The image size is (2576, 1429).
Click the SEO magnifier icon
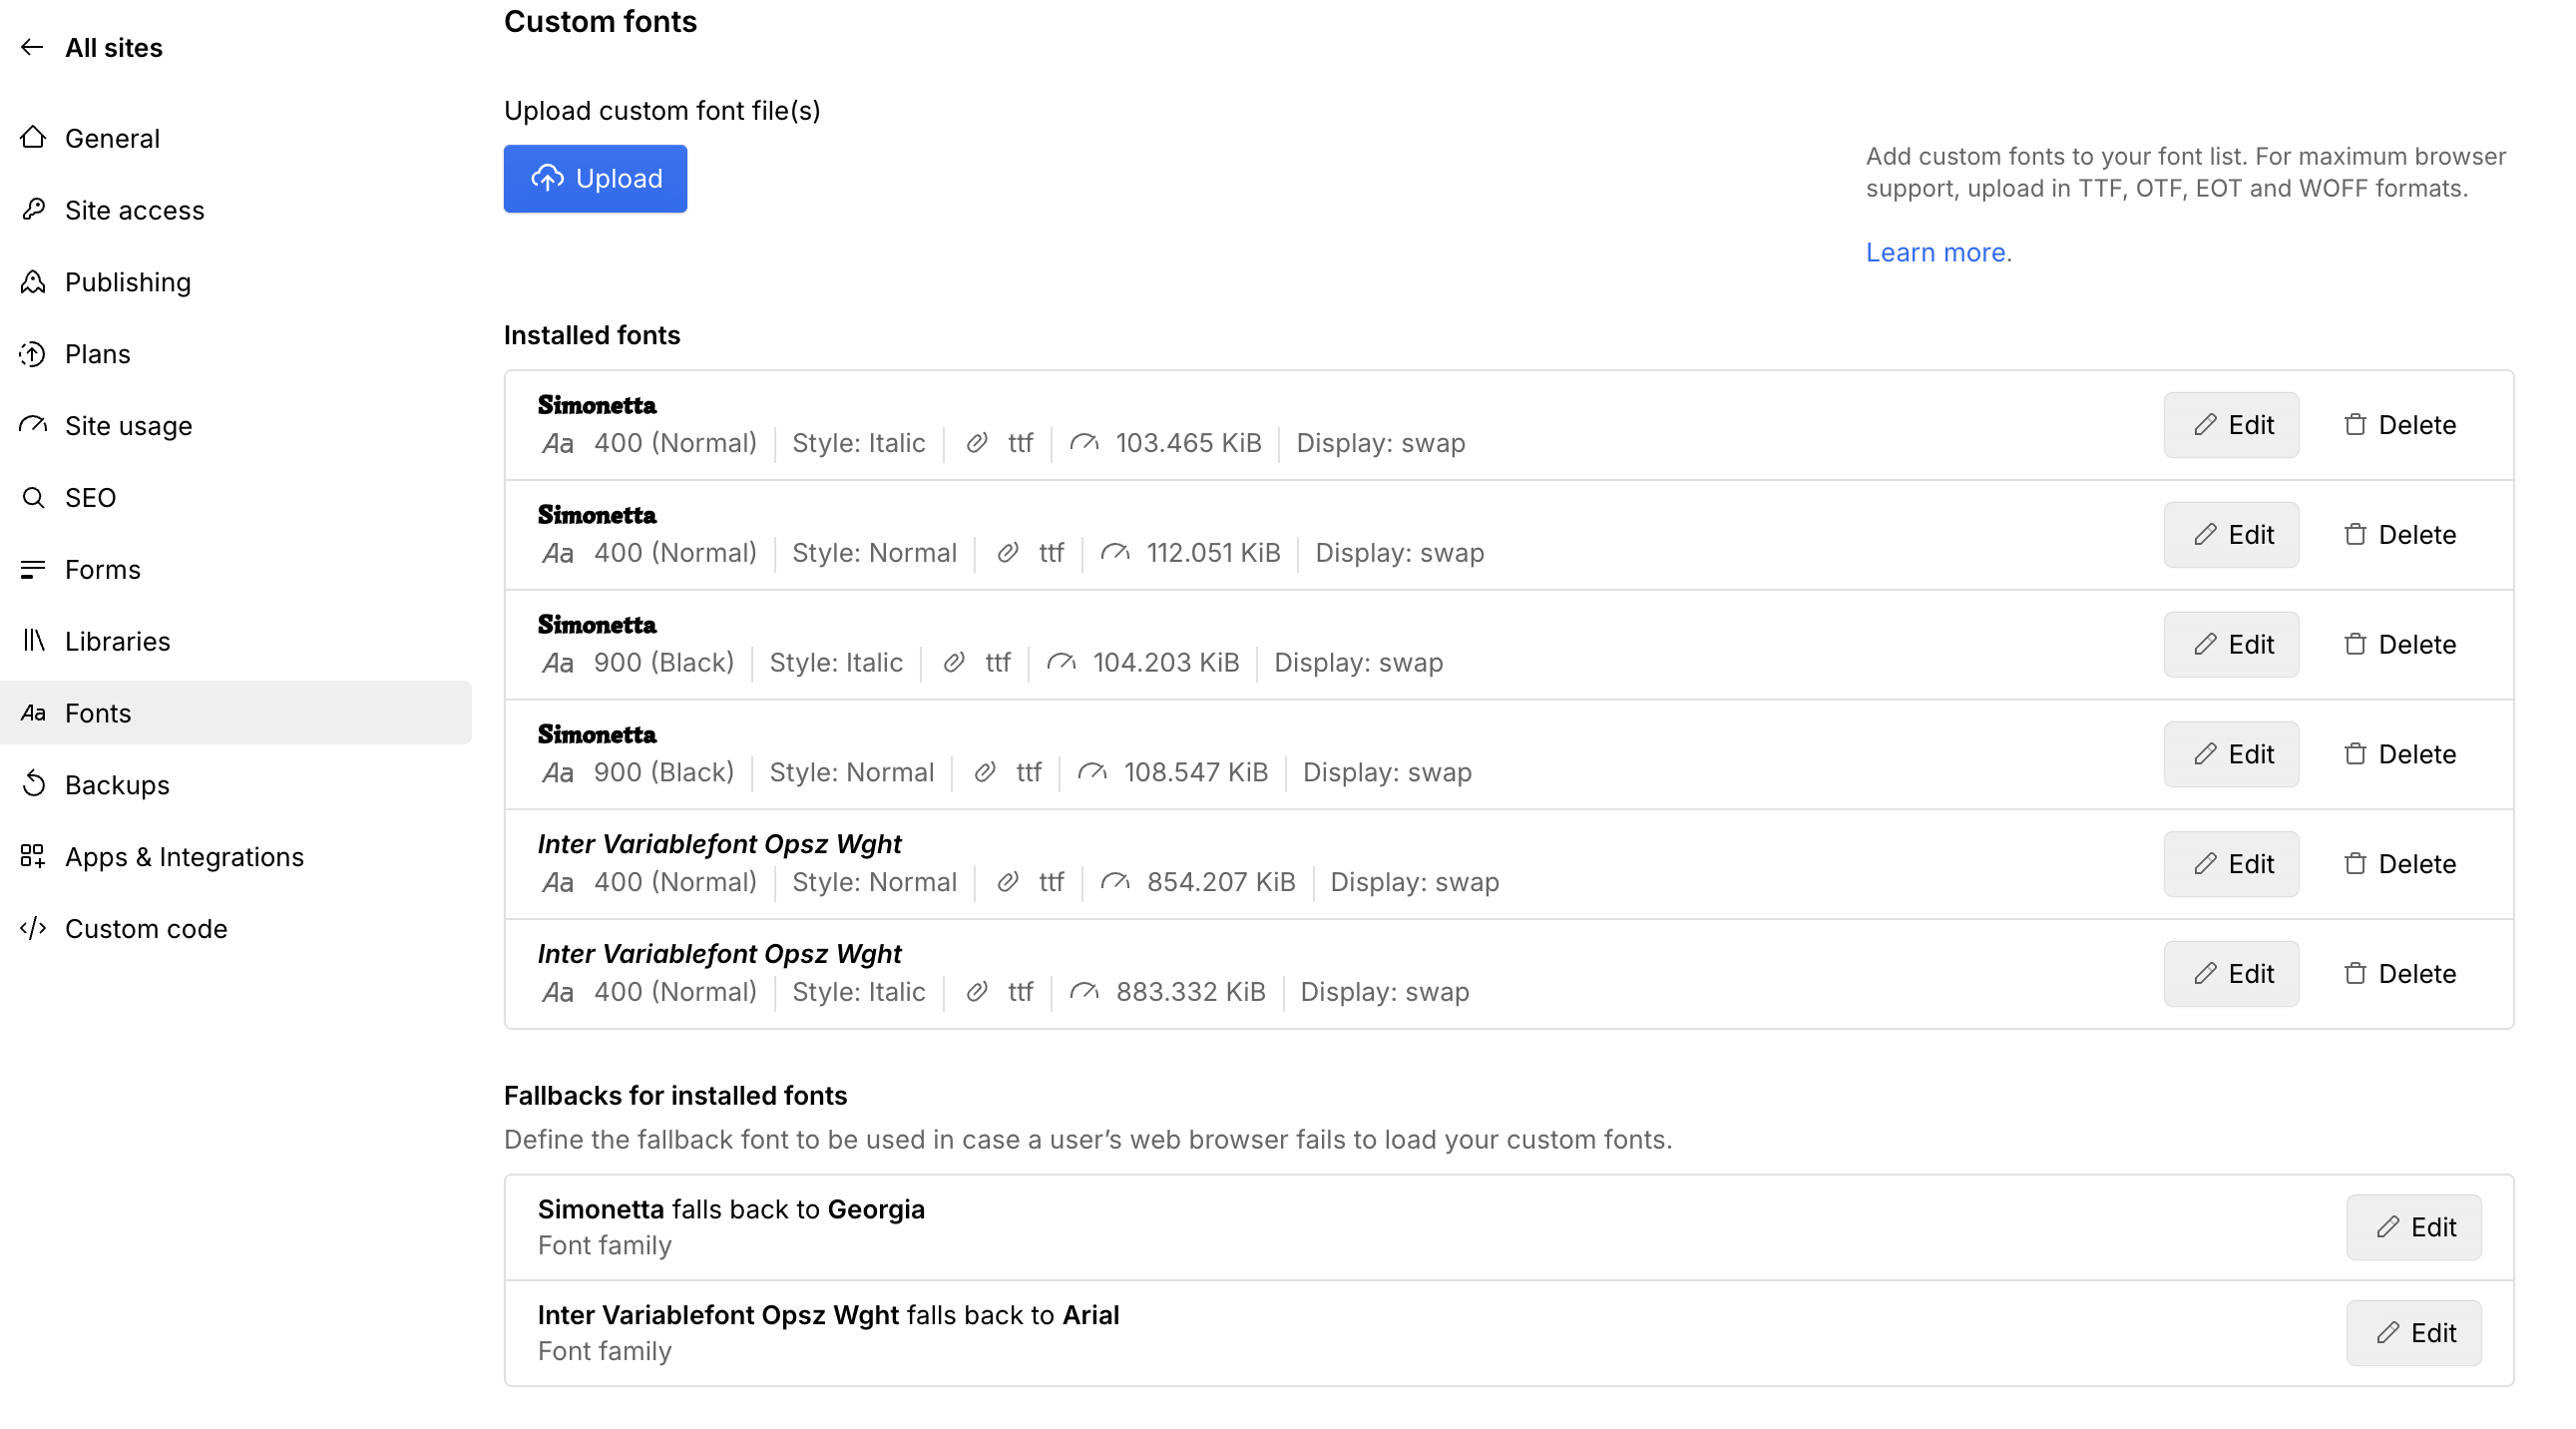pyautogui.click(x=33, y=497)
